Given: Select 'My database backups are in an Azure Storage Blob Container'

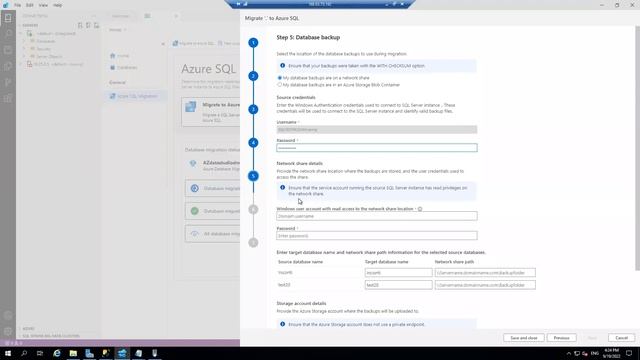Looking at the screenshot, I should click(x=280, y=85).
